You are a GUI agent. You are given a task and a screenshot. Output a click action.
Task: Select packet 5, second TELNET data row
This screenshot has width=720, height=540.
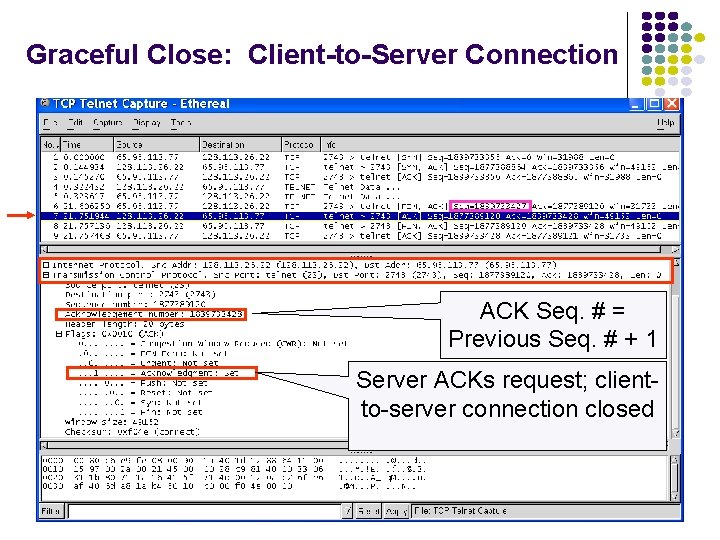tap(360, 196)
